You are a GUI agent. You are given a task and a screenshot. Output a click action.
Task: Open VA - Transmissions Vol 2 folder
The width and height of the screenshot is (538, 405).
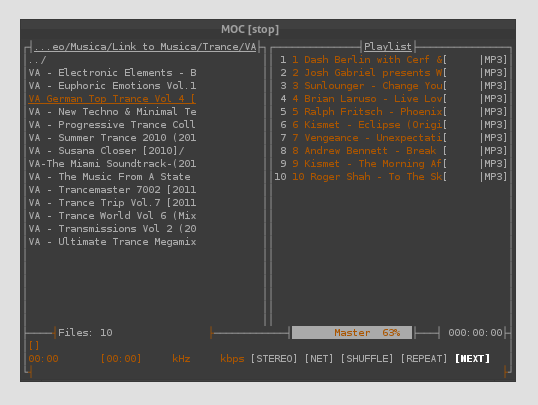coord(112,229)
